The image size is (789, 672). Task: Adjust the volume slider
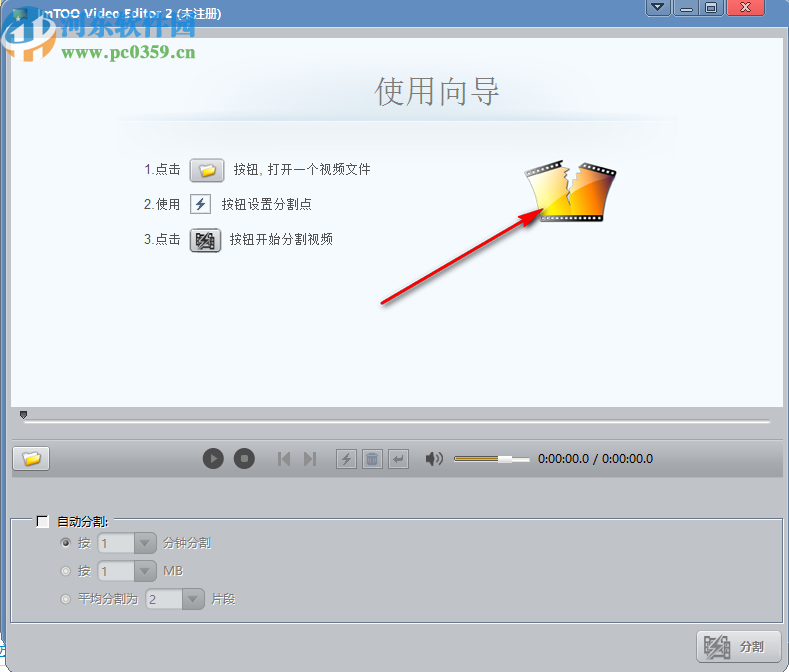(x=492, y=459)
